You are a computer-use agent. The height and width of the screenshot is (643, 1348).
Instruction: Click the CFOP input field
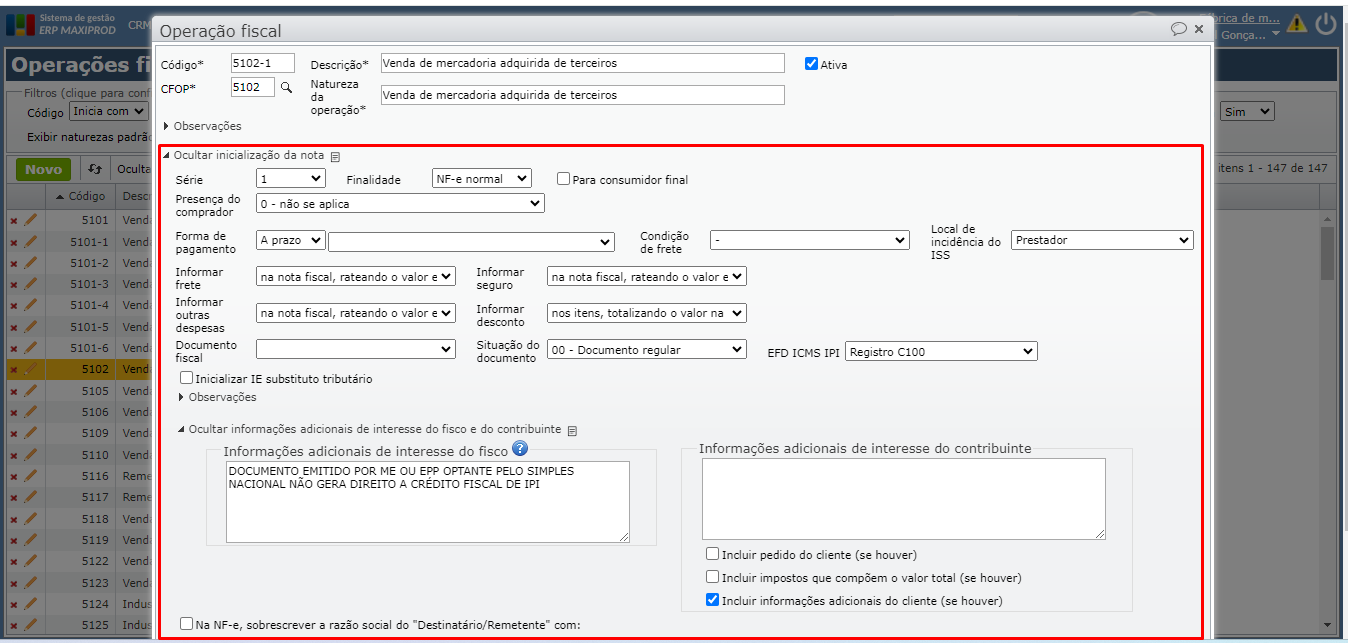point(253,87)
